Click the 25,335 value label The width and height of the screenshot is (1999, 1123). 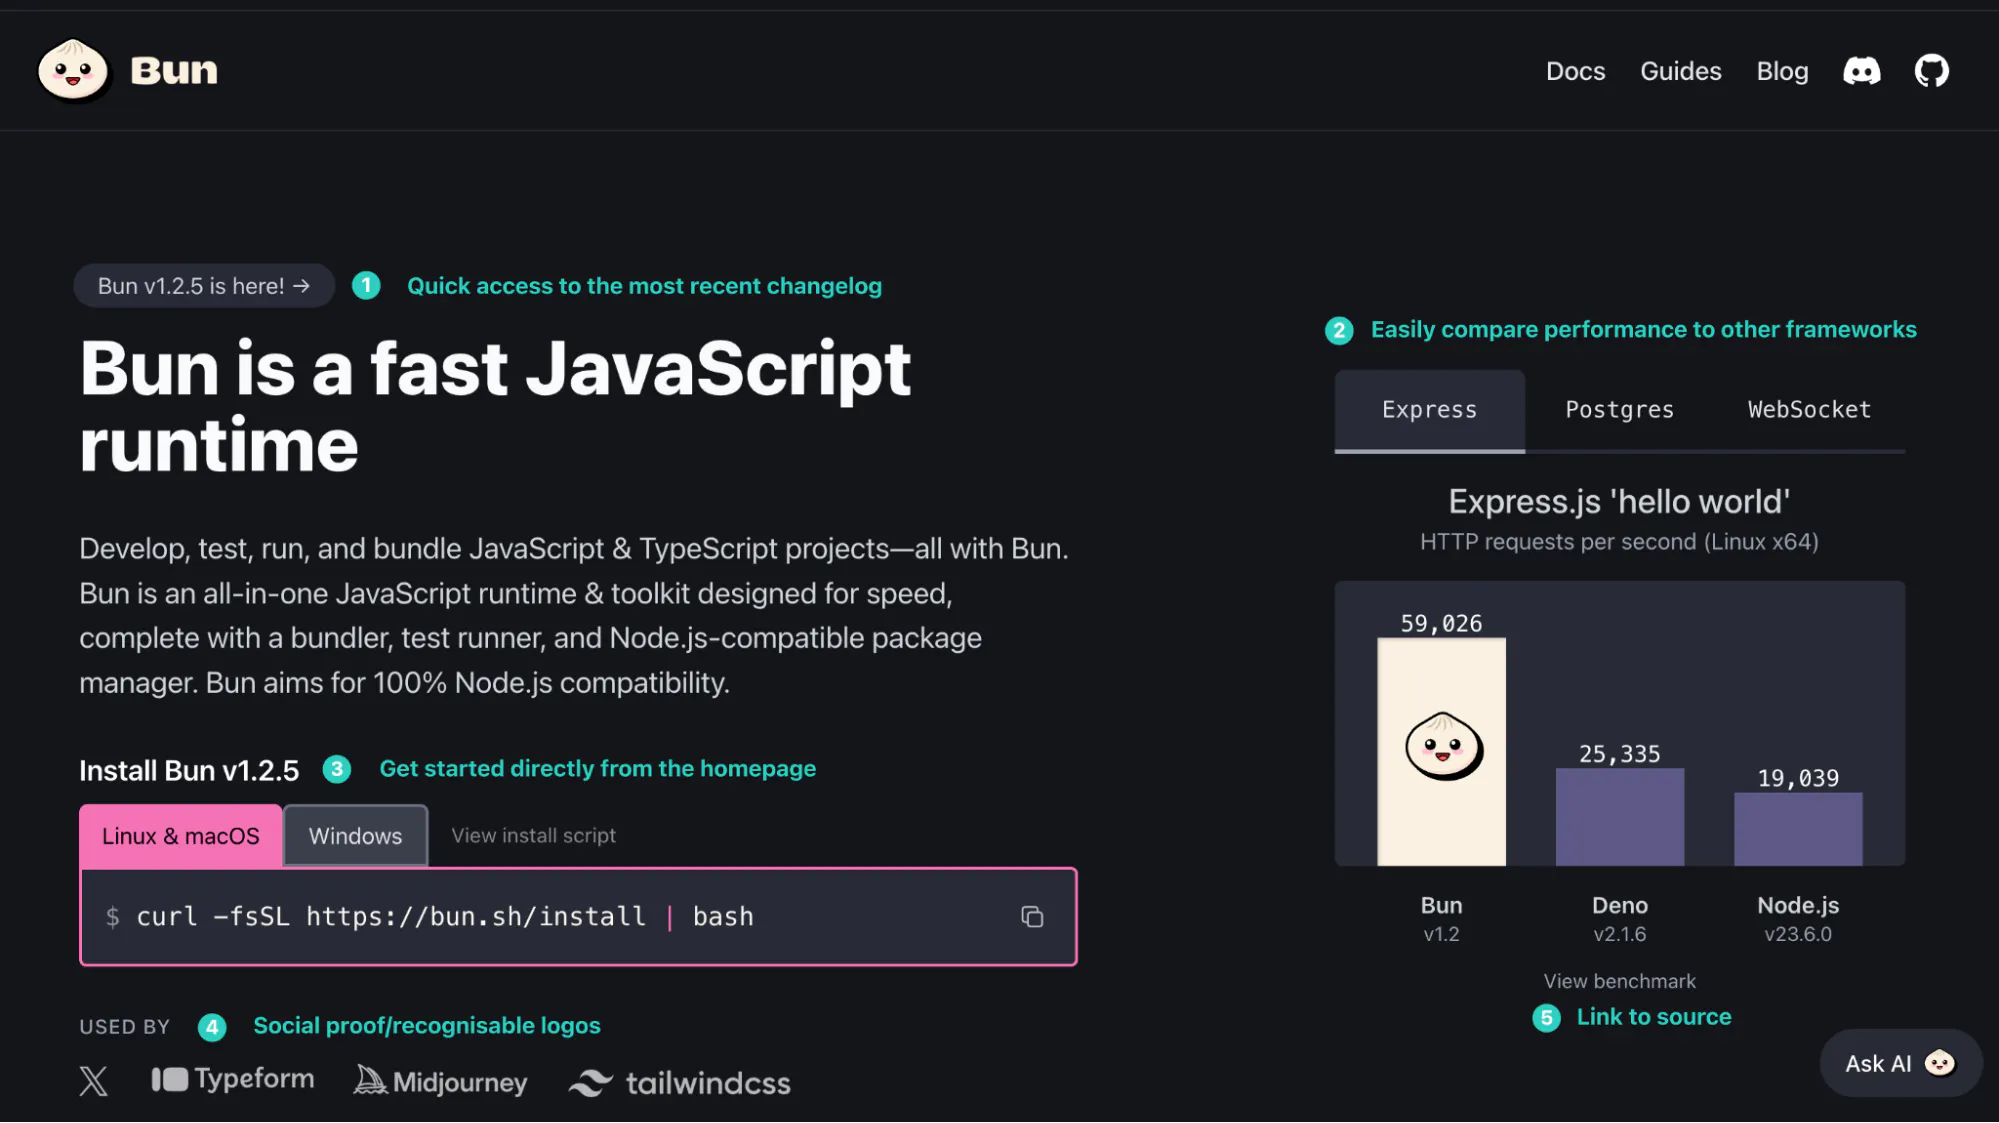pos(1619,754)
